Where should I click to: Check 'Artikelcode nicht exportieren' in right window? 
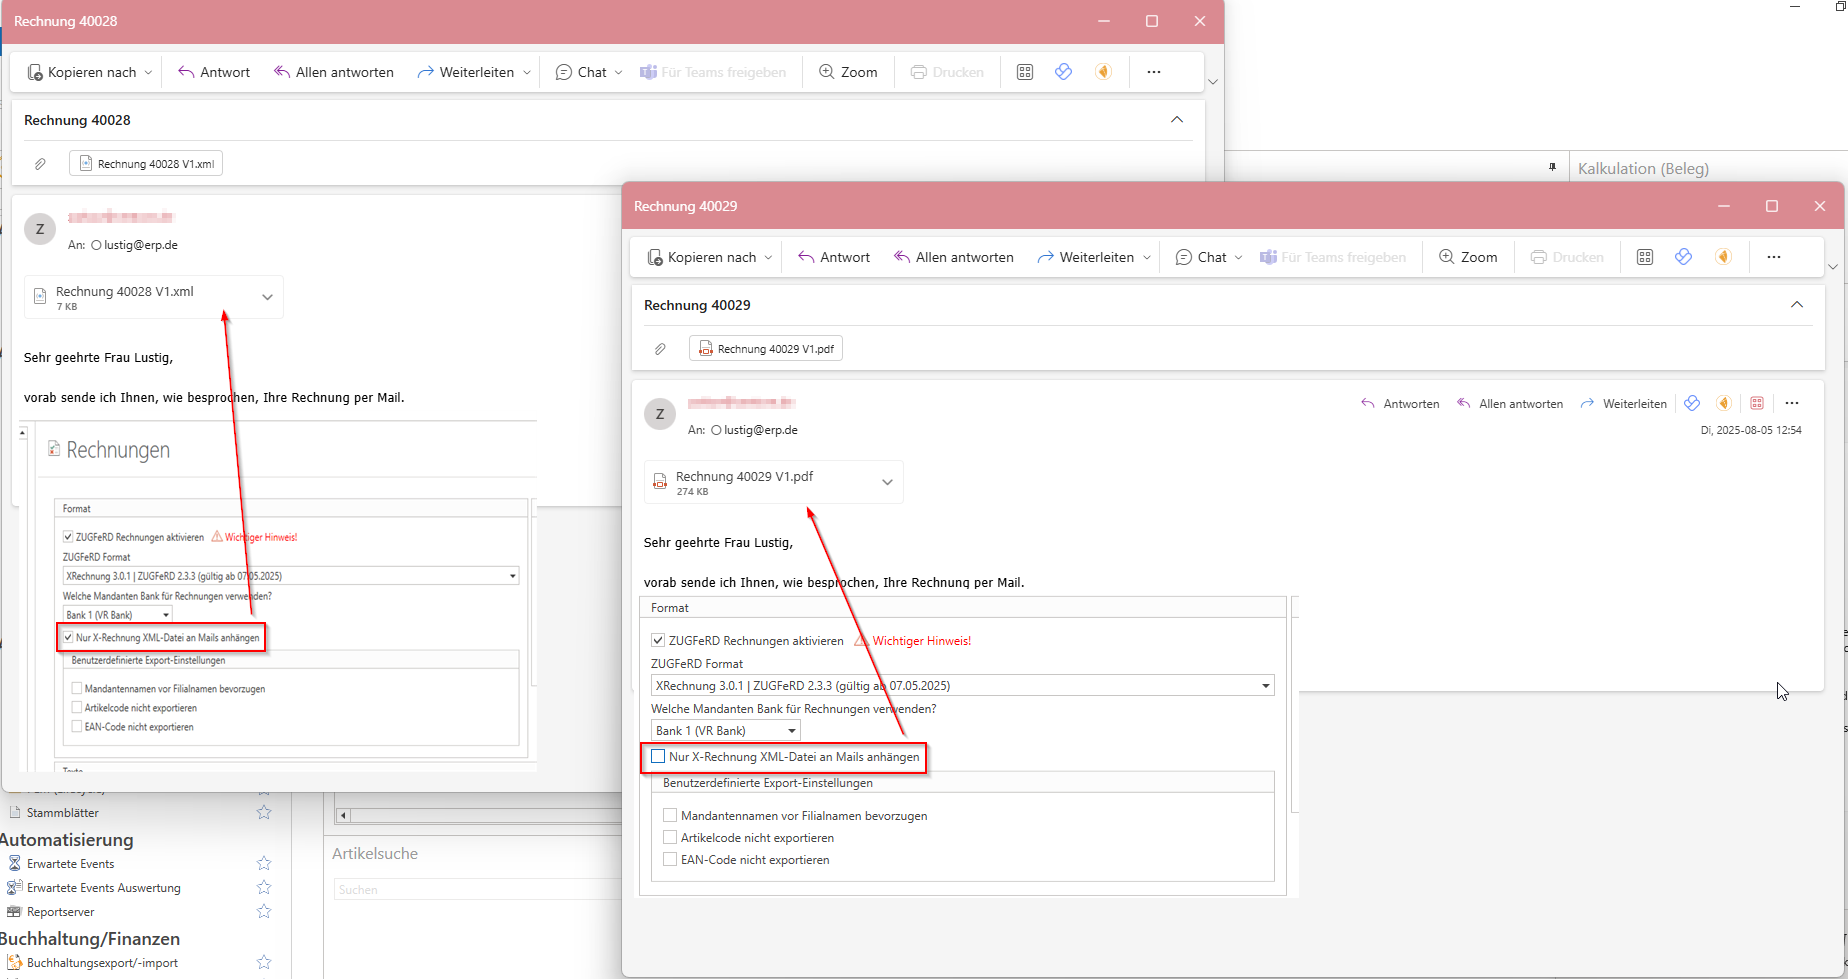tap(670, 838)
